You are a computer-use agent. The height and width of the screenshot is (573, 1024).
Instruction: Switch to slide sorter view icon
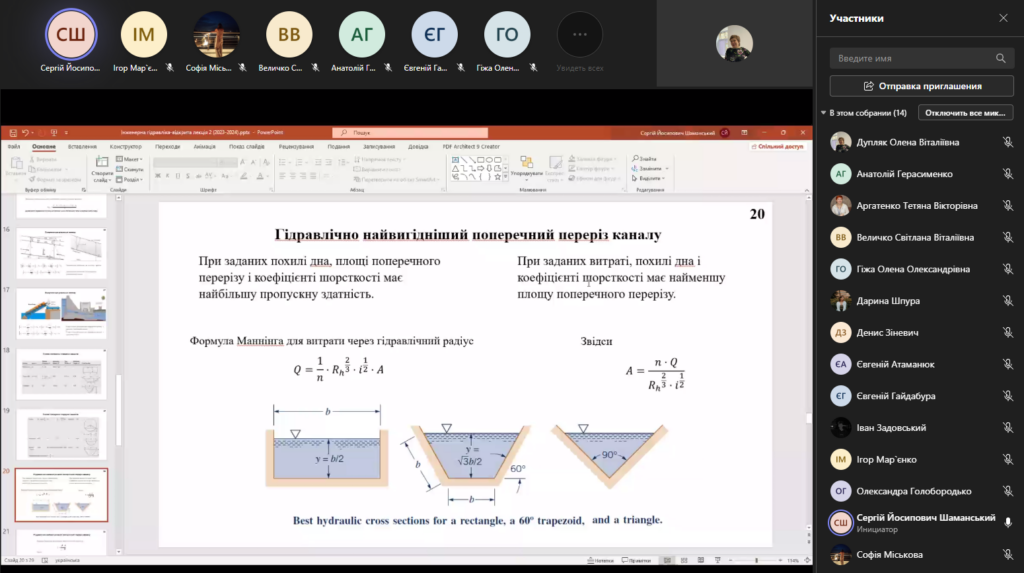point(684,560)
